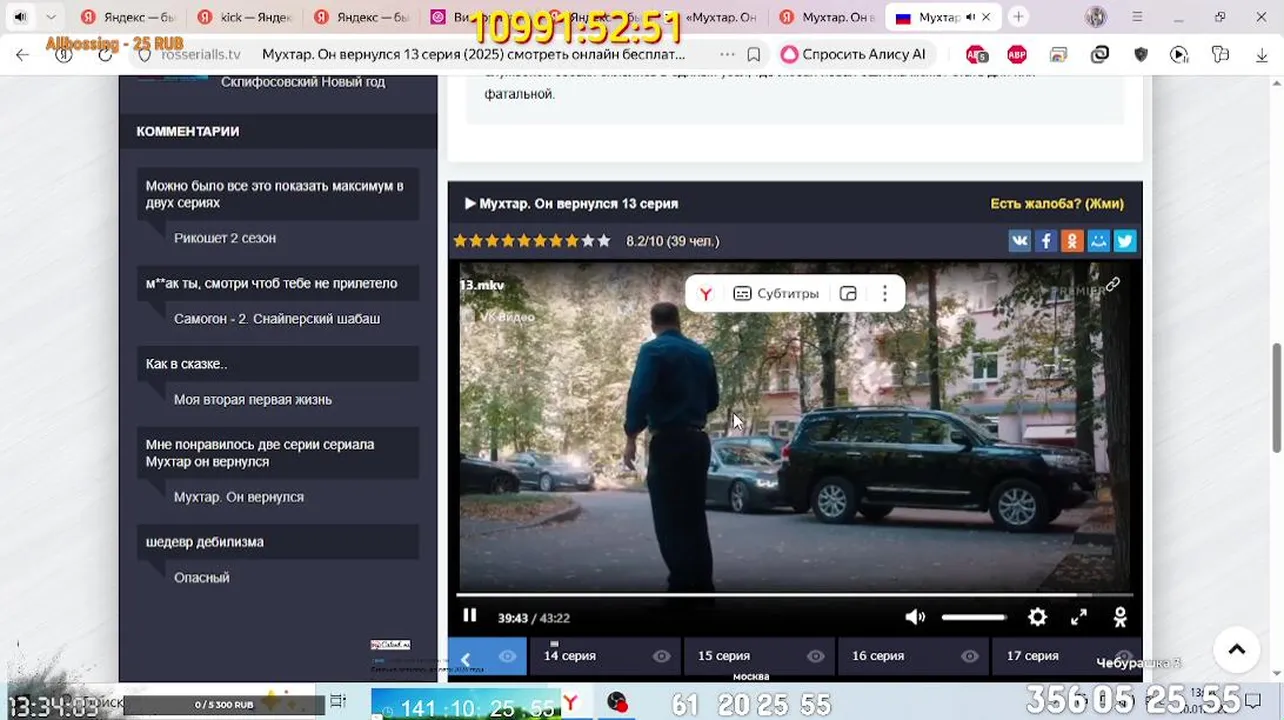Adjust the video volume slider

(973, 617)
